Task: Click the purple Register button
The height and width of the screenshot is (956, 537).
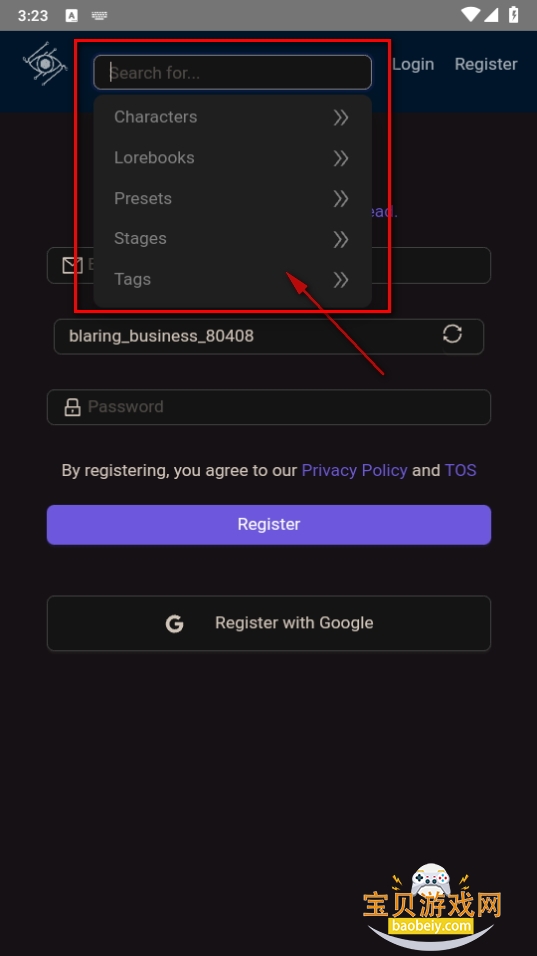Action: point(269,524)
